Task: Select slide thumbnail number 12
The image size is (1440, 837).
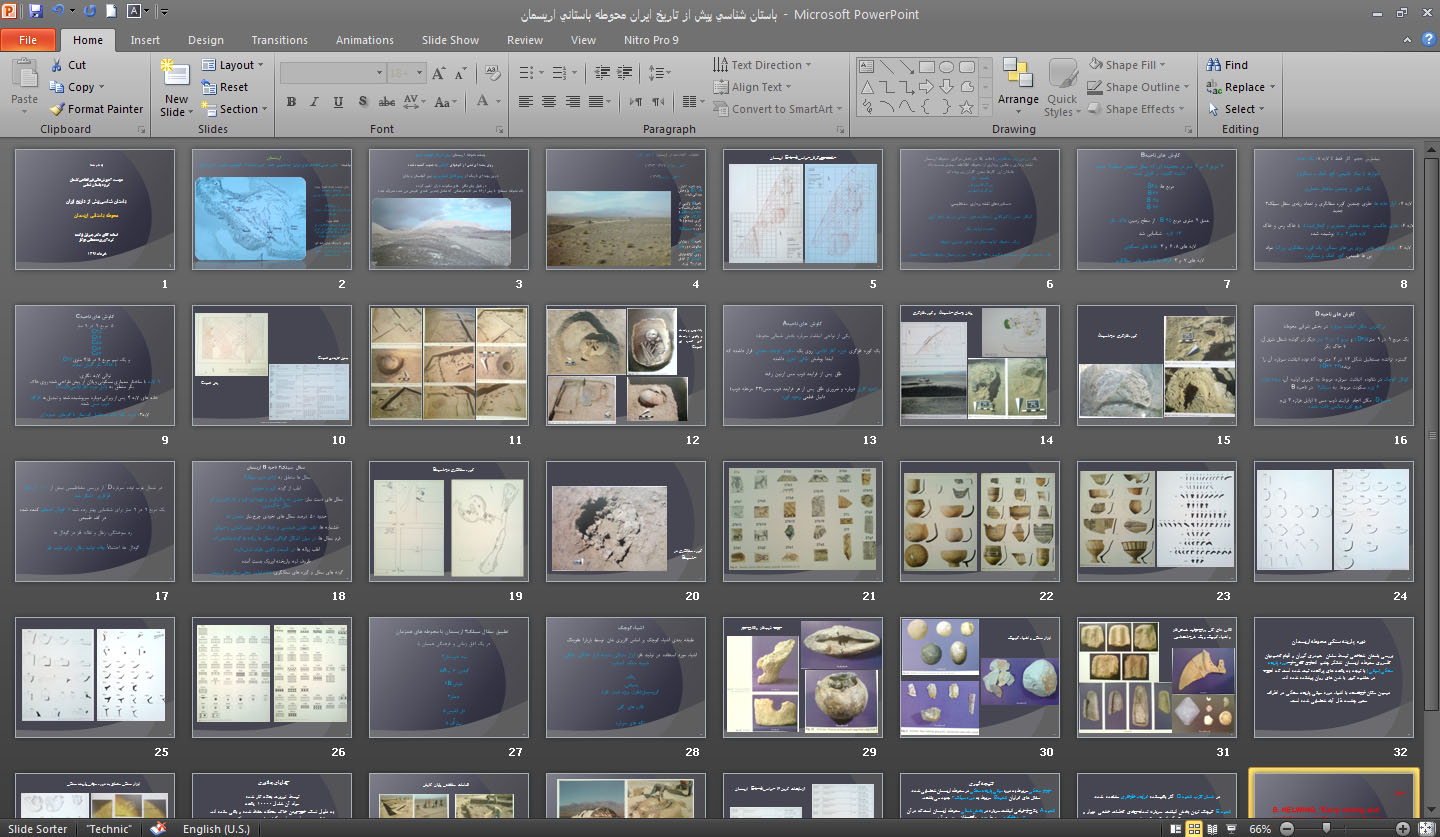Action: 626,365
